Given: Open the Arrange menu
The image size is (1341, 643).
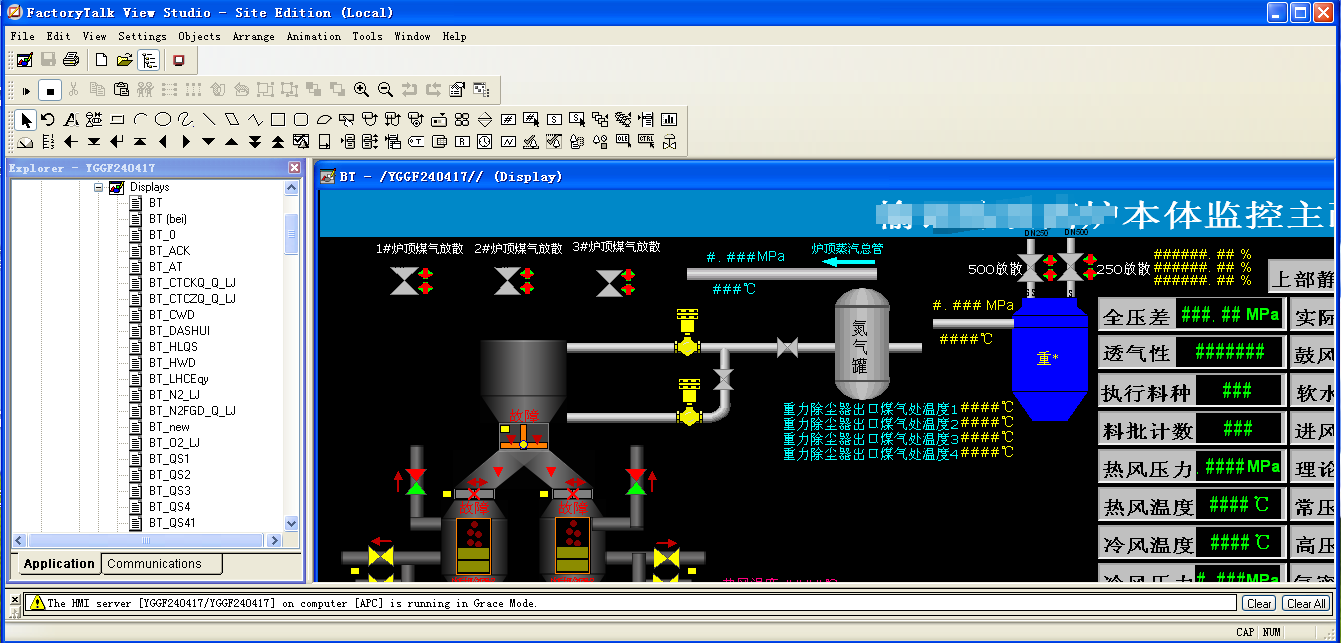Looking at the screenshot, I should pos(254,36).
